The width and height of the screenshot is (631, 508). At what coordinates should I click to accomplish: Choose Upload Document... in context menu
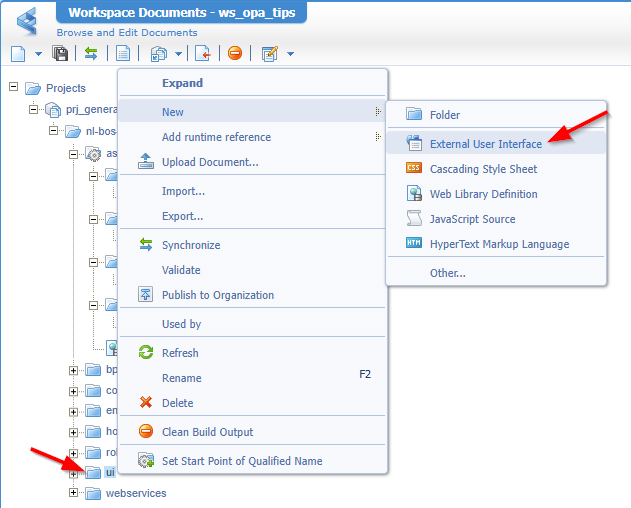(x=210, y=162)
